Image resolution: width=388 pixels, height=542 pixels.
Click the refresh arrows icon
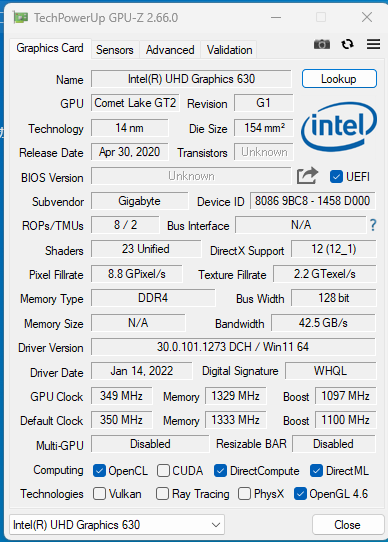point(347,44)
